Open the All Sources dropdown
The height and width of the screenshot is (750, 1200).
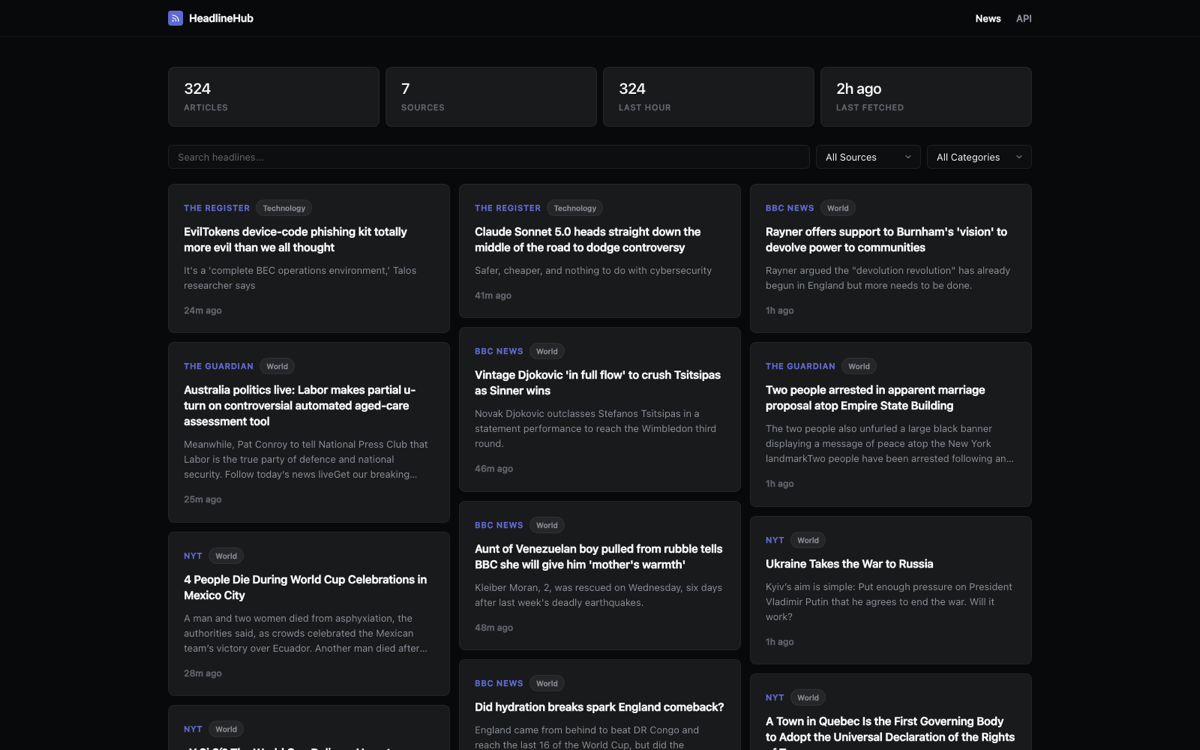(x=868, y=157)
